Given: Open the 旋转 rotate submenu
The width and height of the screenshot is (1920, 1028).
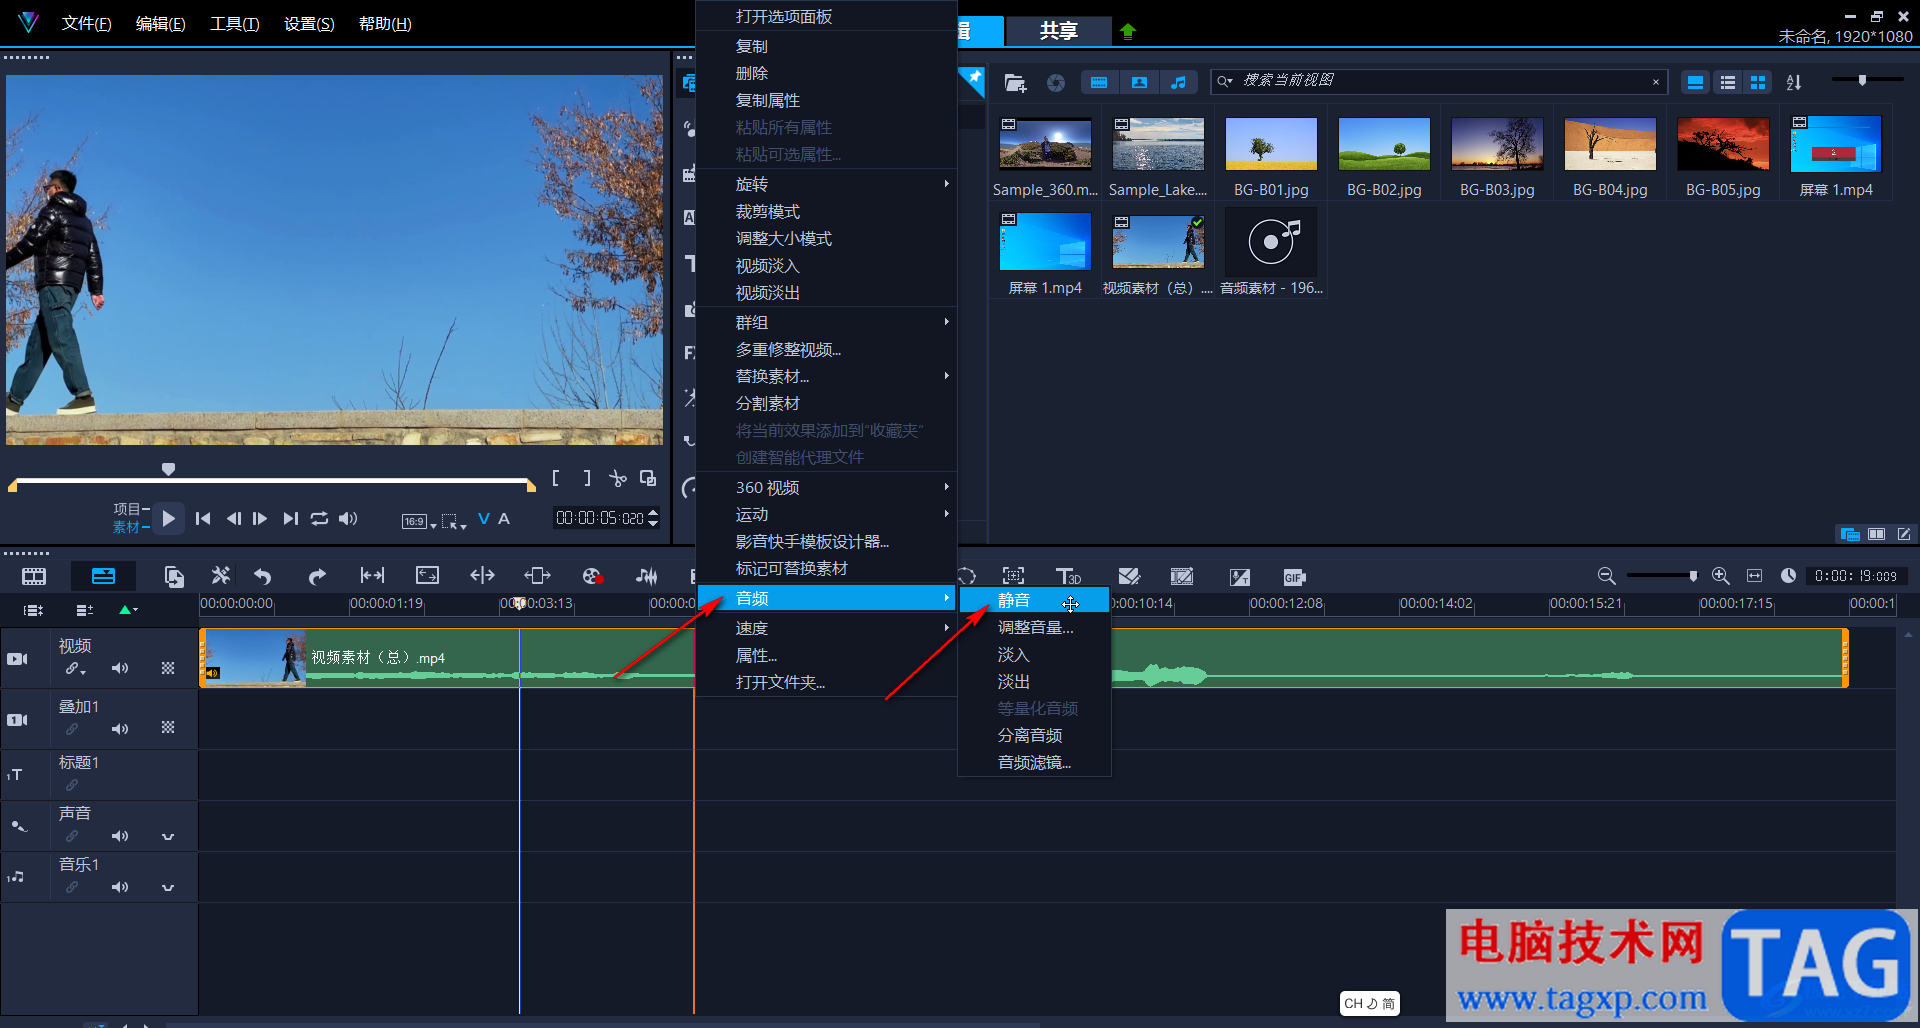Looking at the screenshot, I should point(827,184).
